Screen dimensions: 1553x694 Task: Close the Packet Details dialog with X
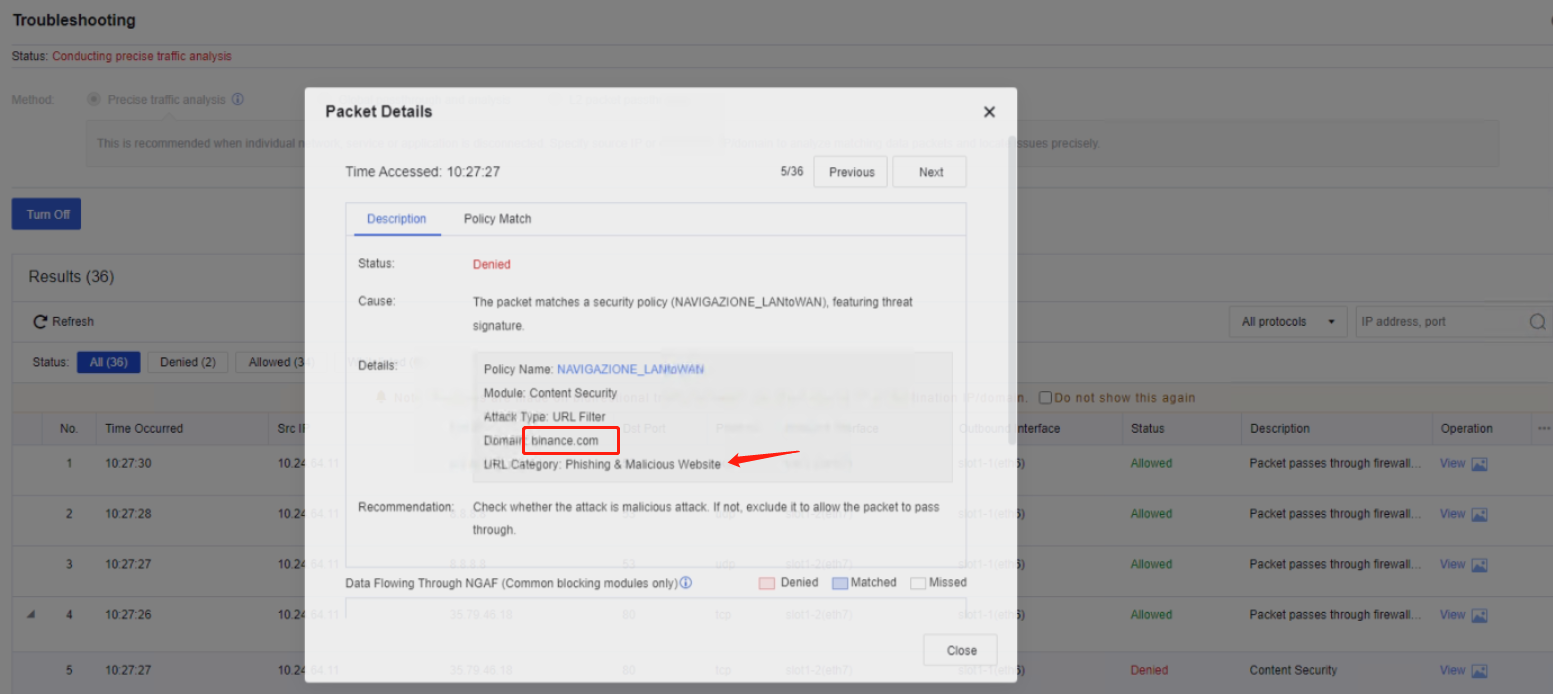[x=989, y=112]
